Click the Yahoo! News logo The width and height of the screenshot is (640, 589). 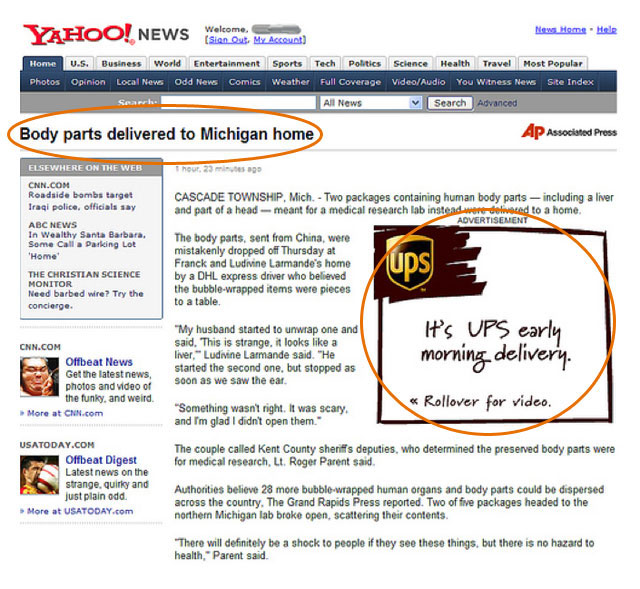(x=106, y=34)
